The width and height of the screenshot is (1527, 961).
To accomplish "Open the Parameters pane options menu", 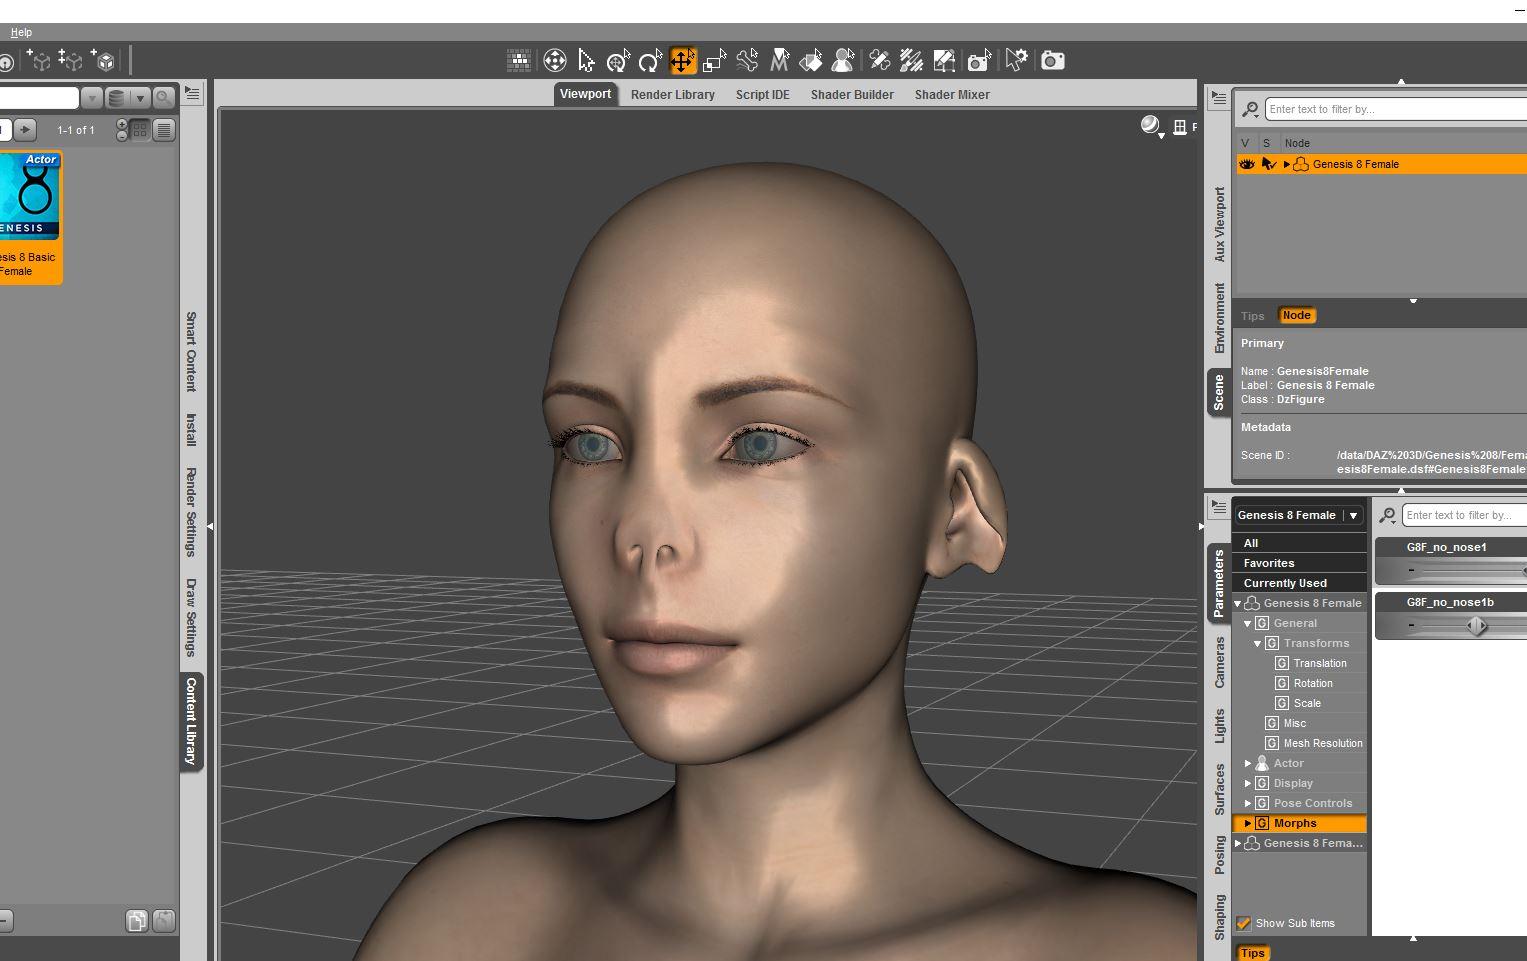I will 1219,508.
